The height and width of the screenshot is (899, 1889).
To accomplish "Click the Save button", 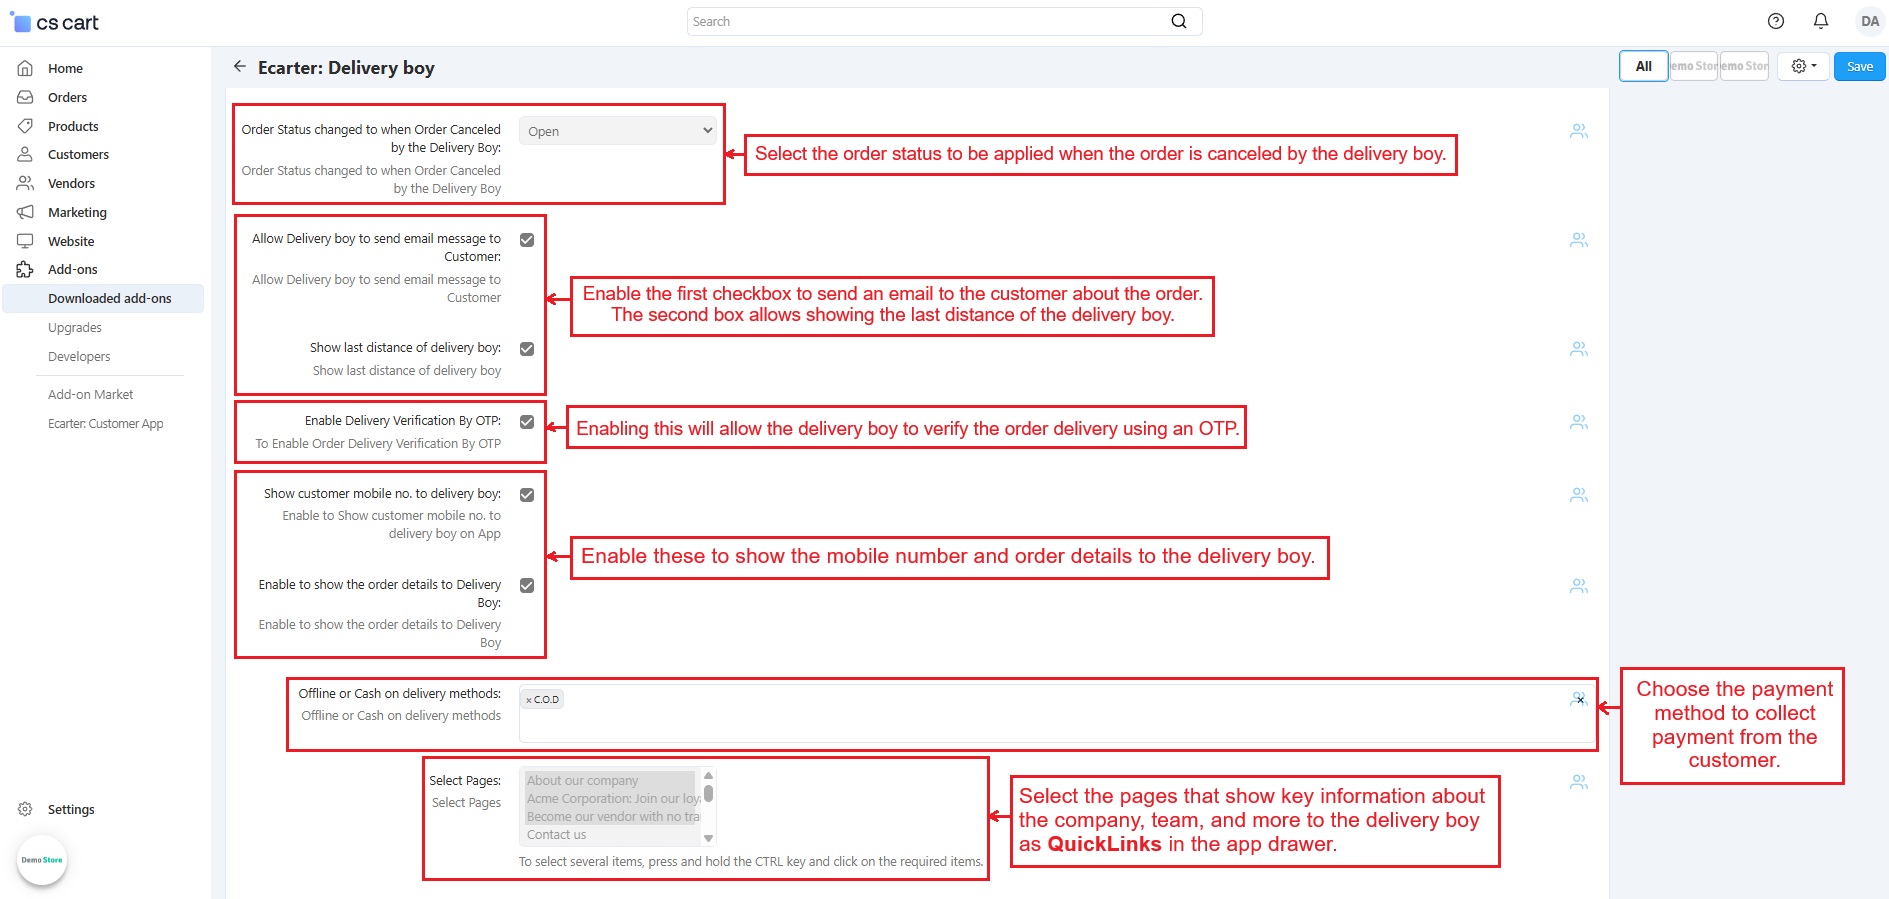I will point(1859,66).
